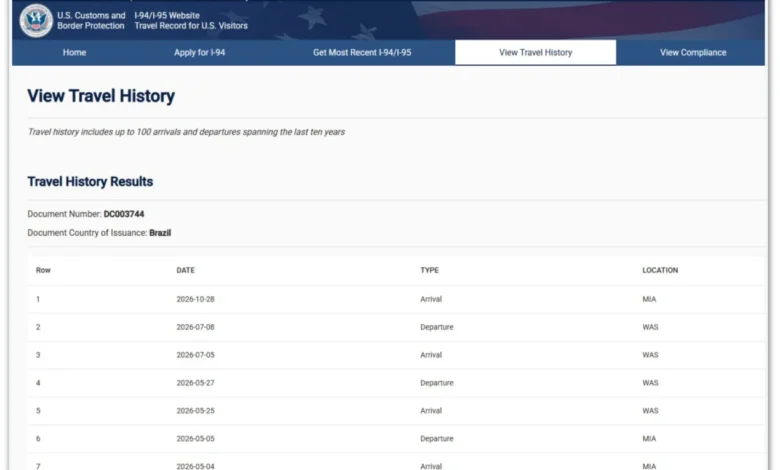Select Departure type in row 2
This screenshot has height=470, width=780.
[x=437, y=327]
